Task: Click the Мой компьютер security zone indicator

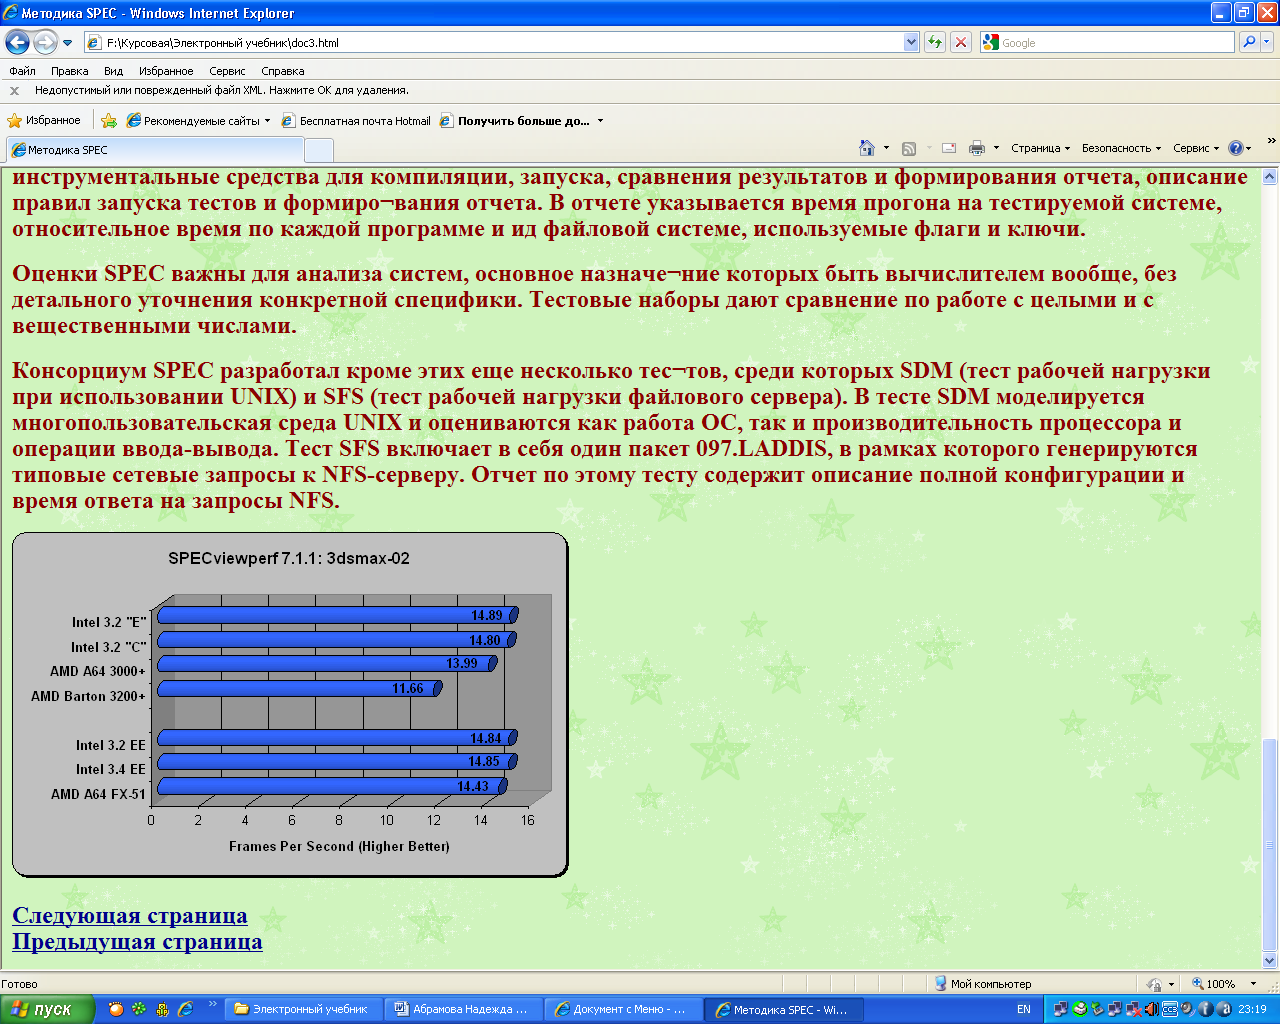Action: 983,984
